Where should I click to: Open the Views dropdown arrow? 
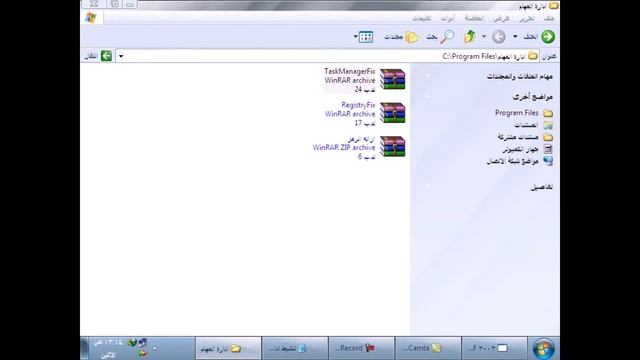(356, 37)
